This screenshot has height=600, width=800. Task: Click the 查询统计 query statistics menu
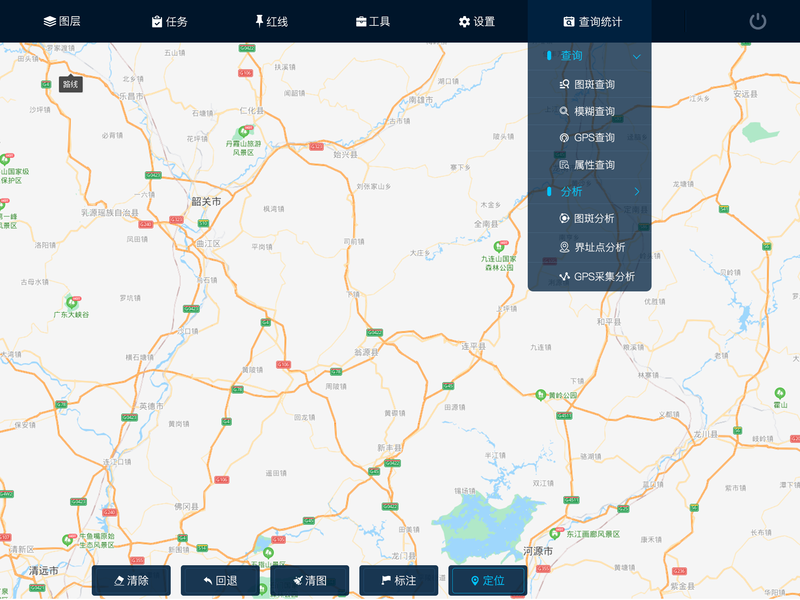[x=592, y=21]
